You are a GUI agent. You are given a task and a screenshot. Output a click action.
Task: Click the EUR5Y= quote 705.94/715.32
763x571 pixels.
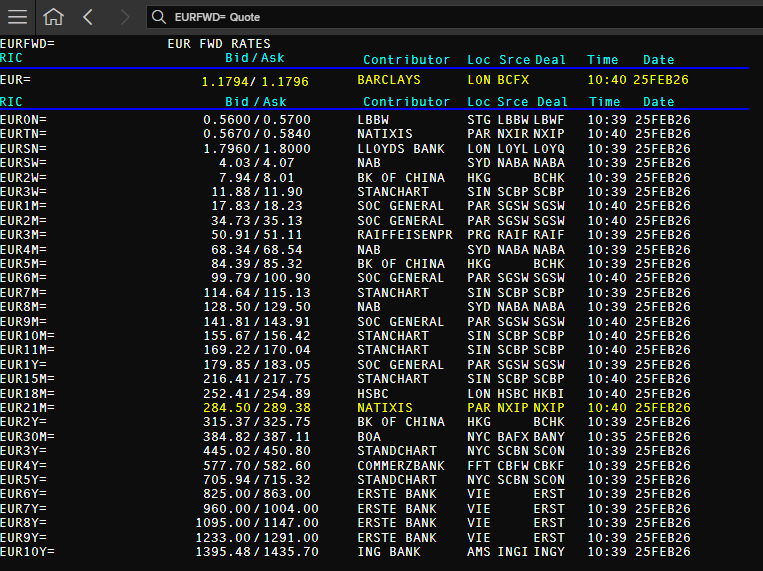256,480
